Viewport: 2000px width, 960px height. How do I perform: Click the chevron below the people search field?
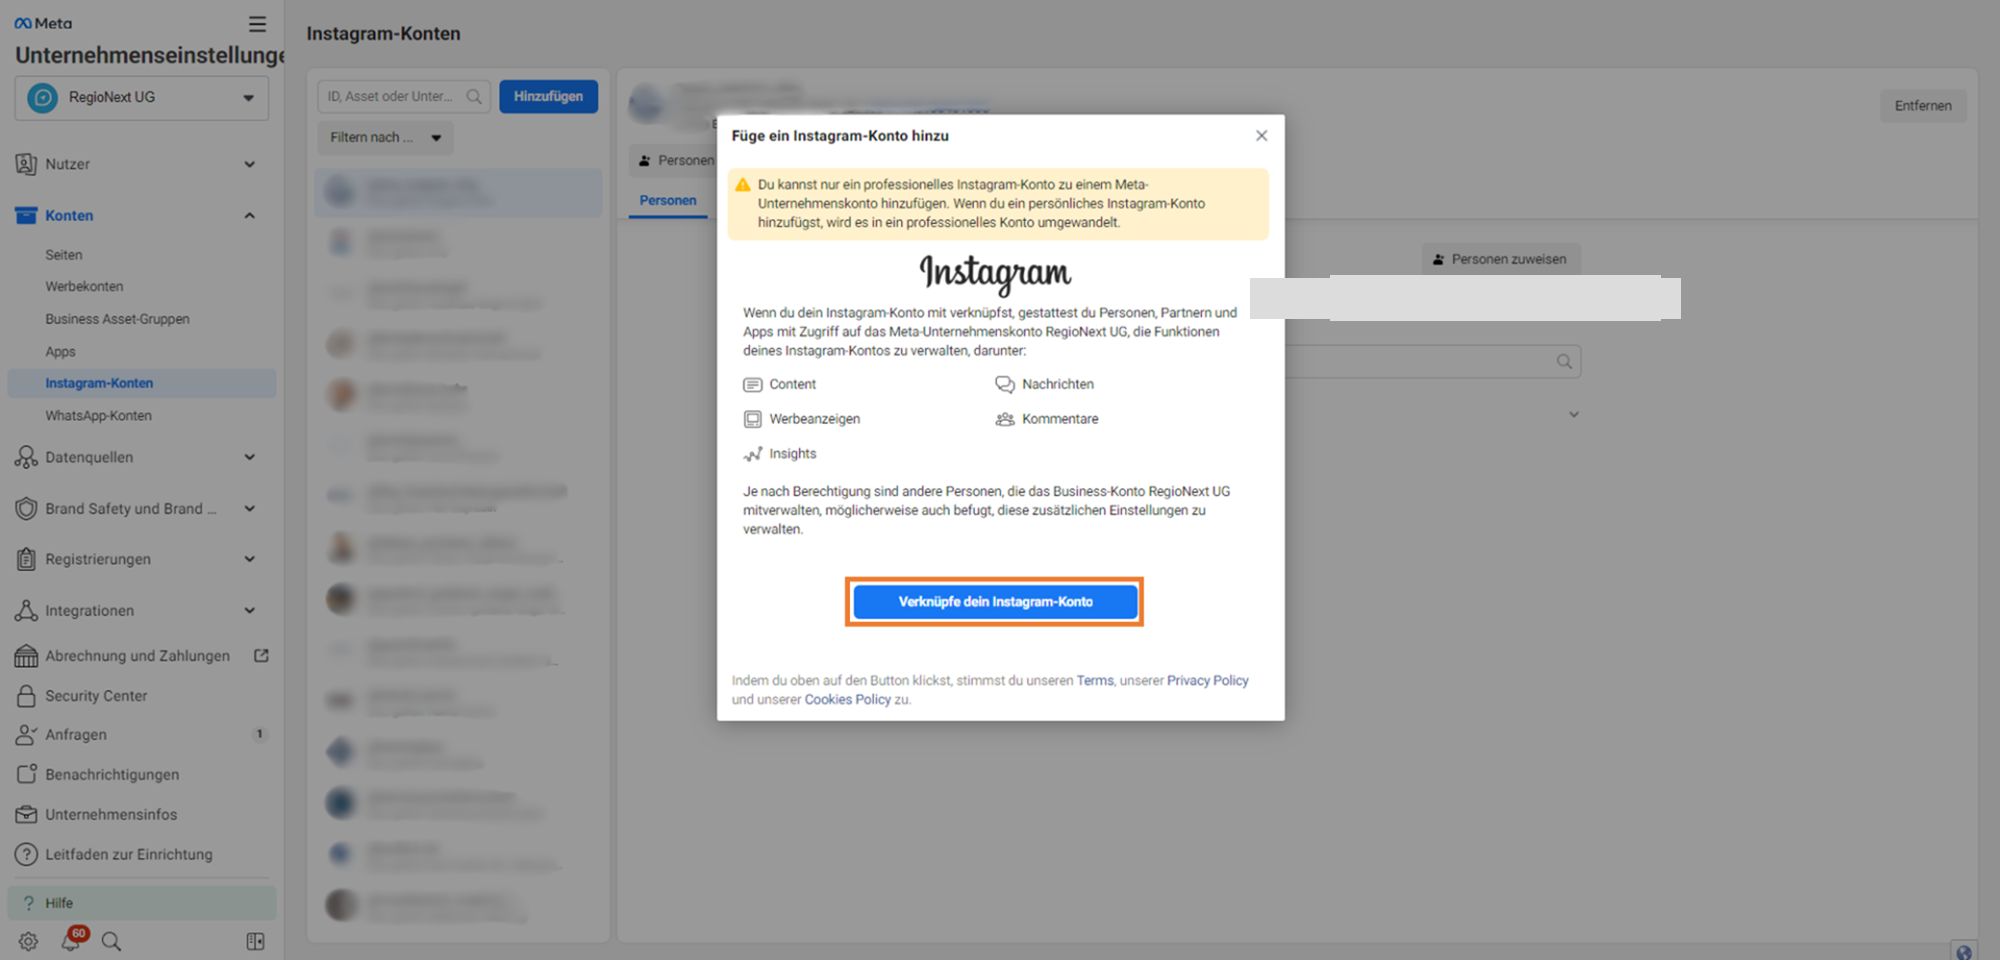pos(1573,414)
